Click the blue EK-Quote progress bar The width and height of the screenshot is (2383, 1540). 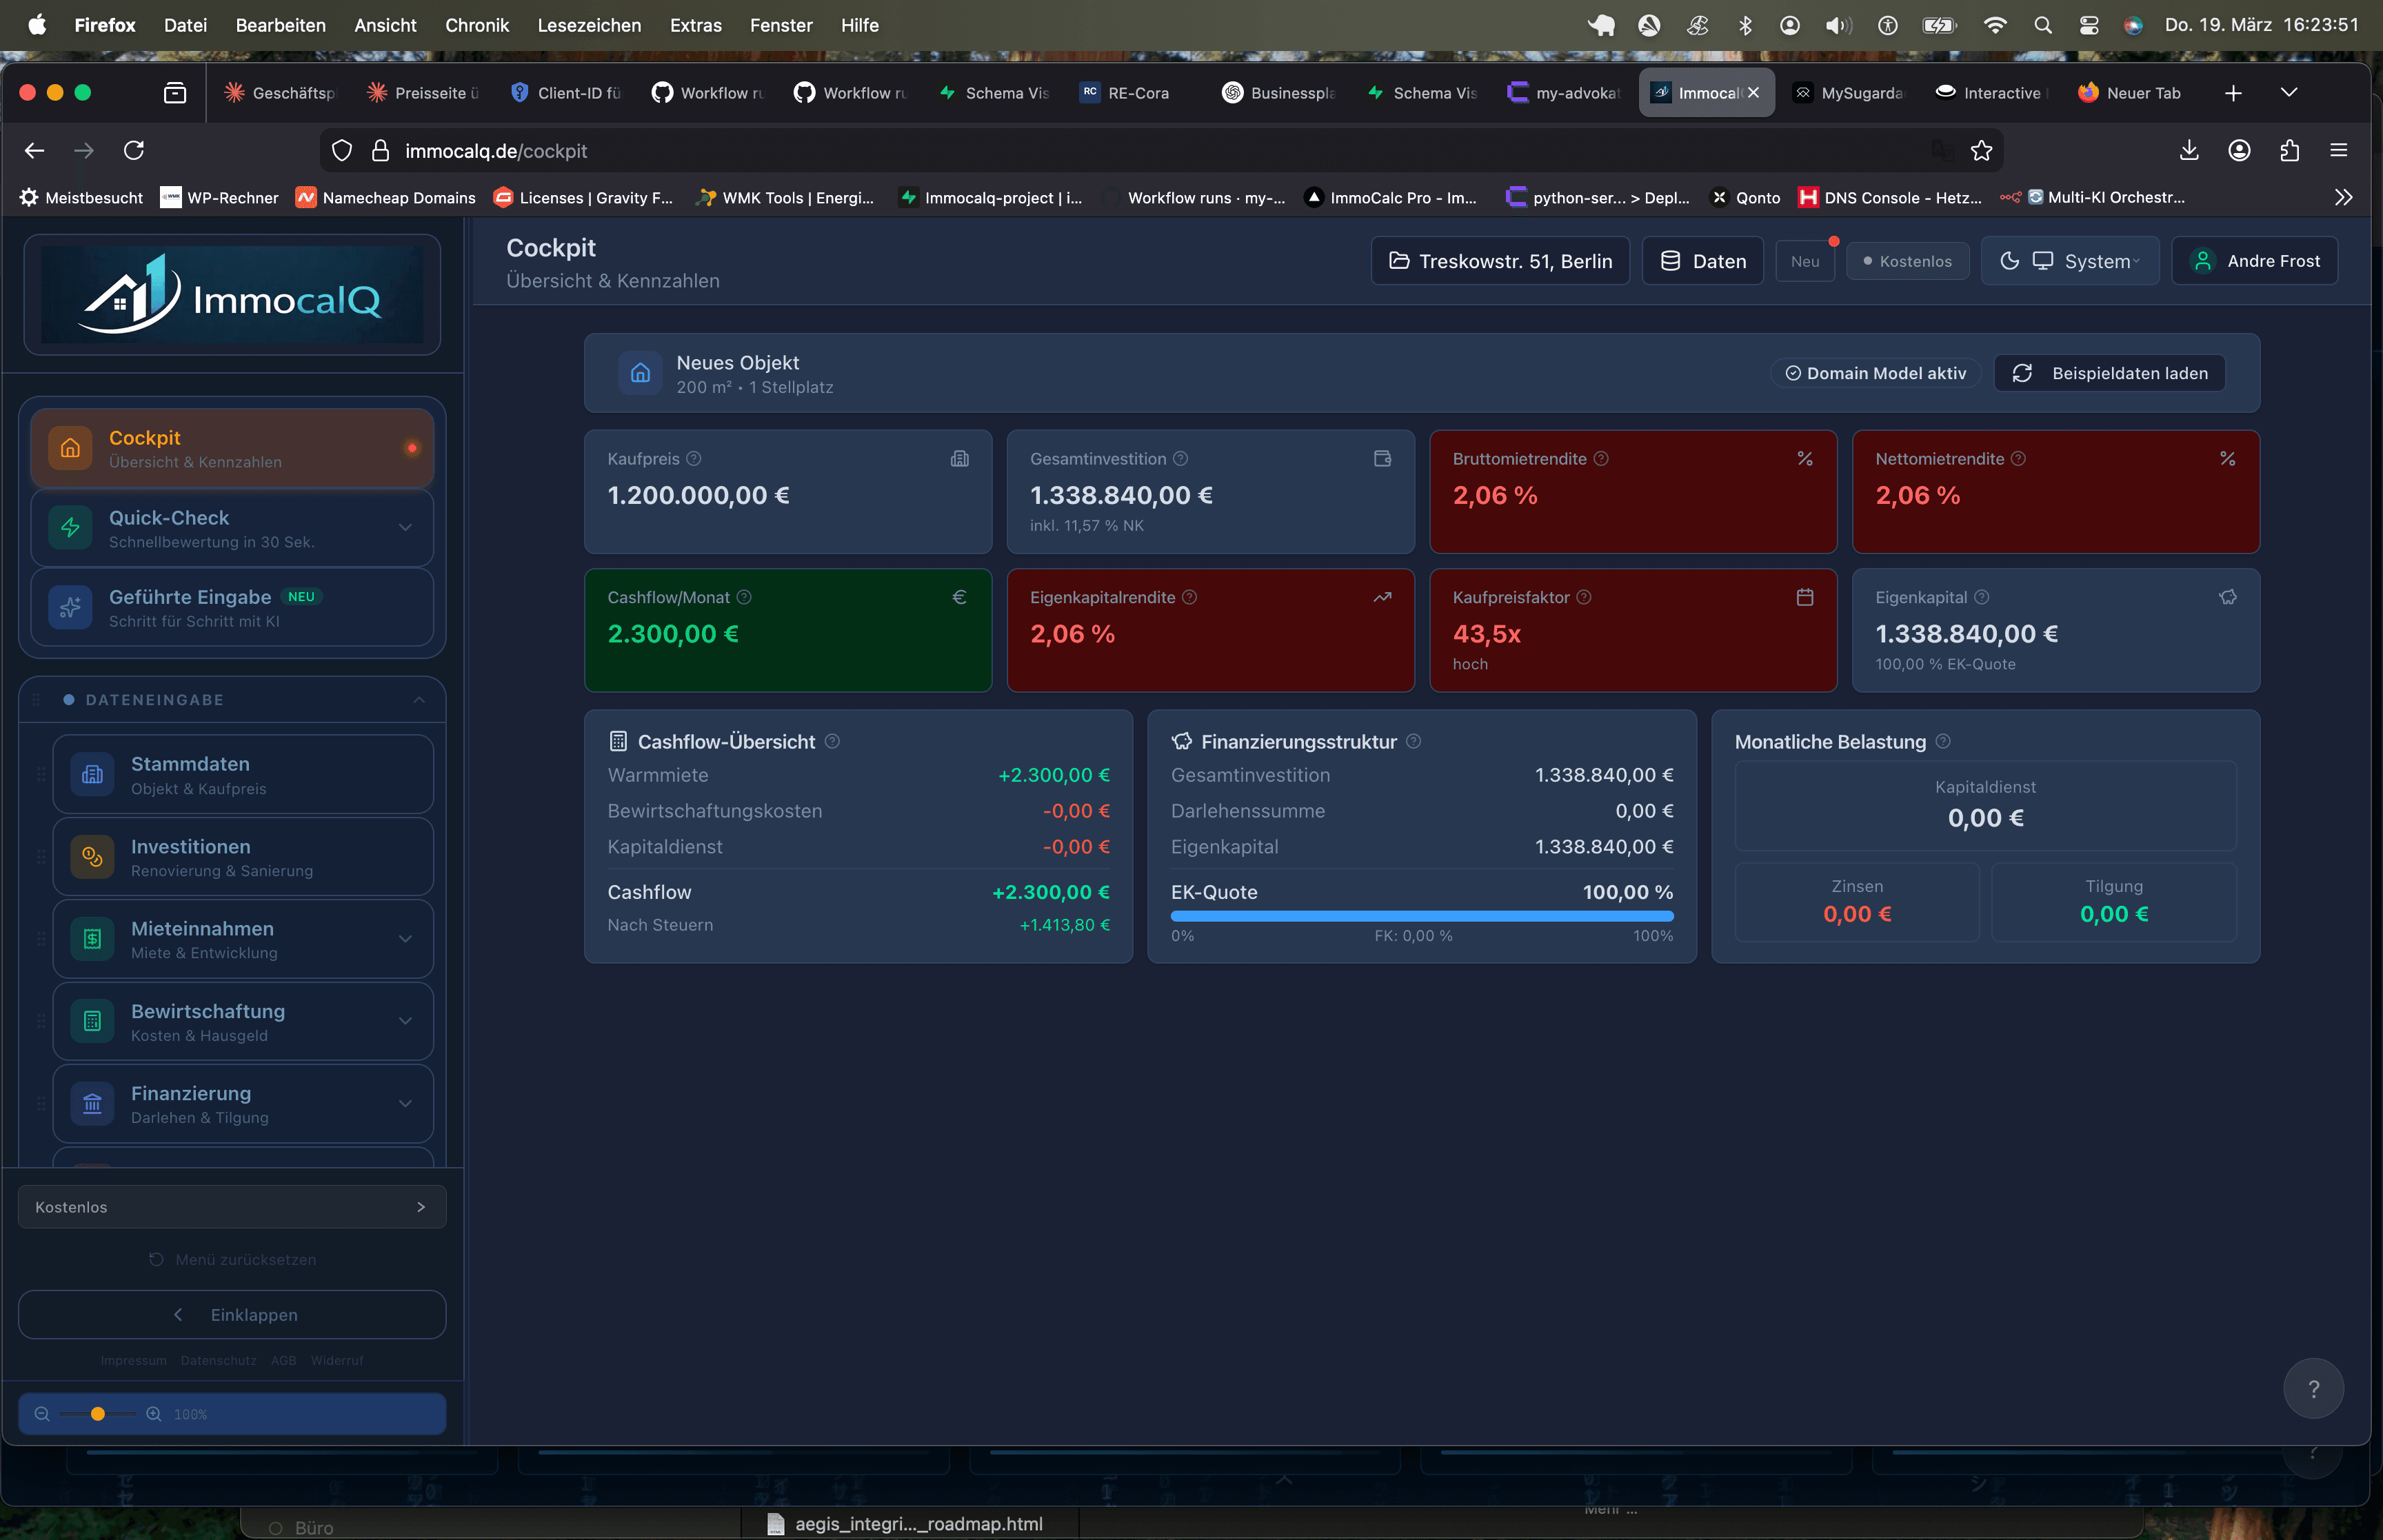[1422, 916]
